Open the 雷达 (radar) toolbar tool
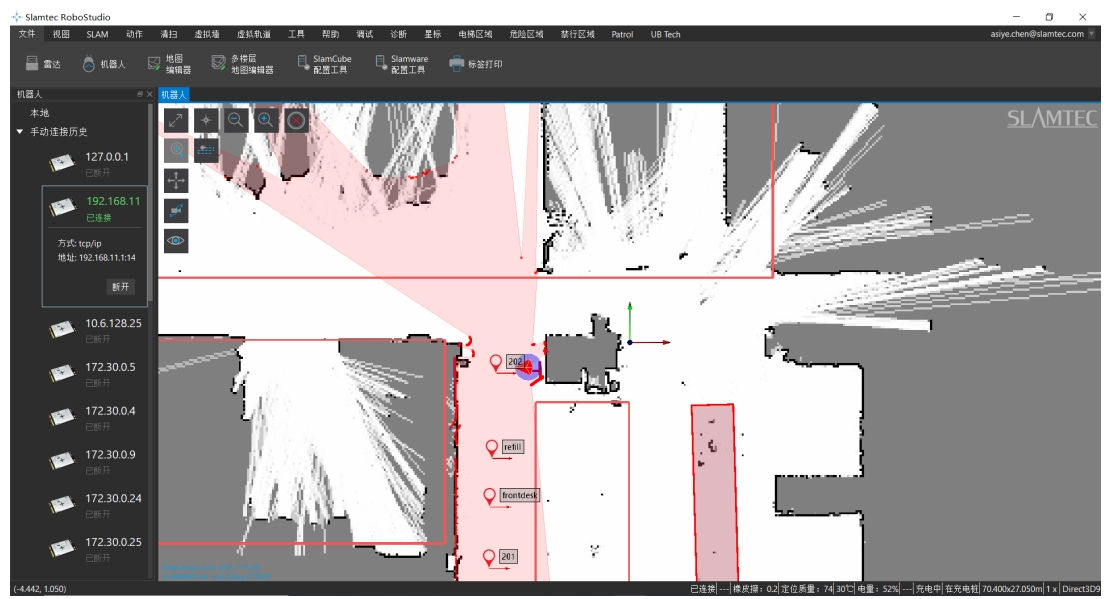The image size is (1107, 599). pyautogui.click(x=43, y=64)
